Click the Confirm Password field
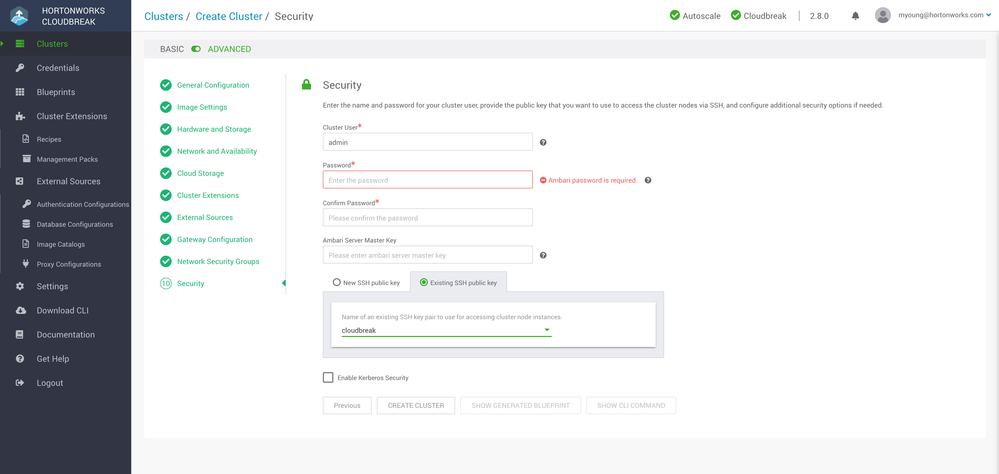Image resolution: width=999 pixels, height=474 pixels. (x=428, y=217)
